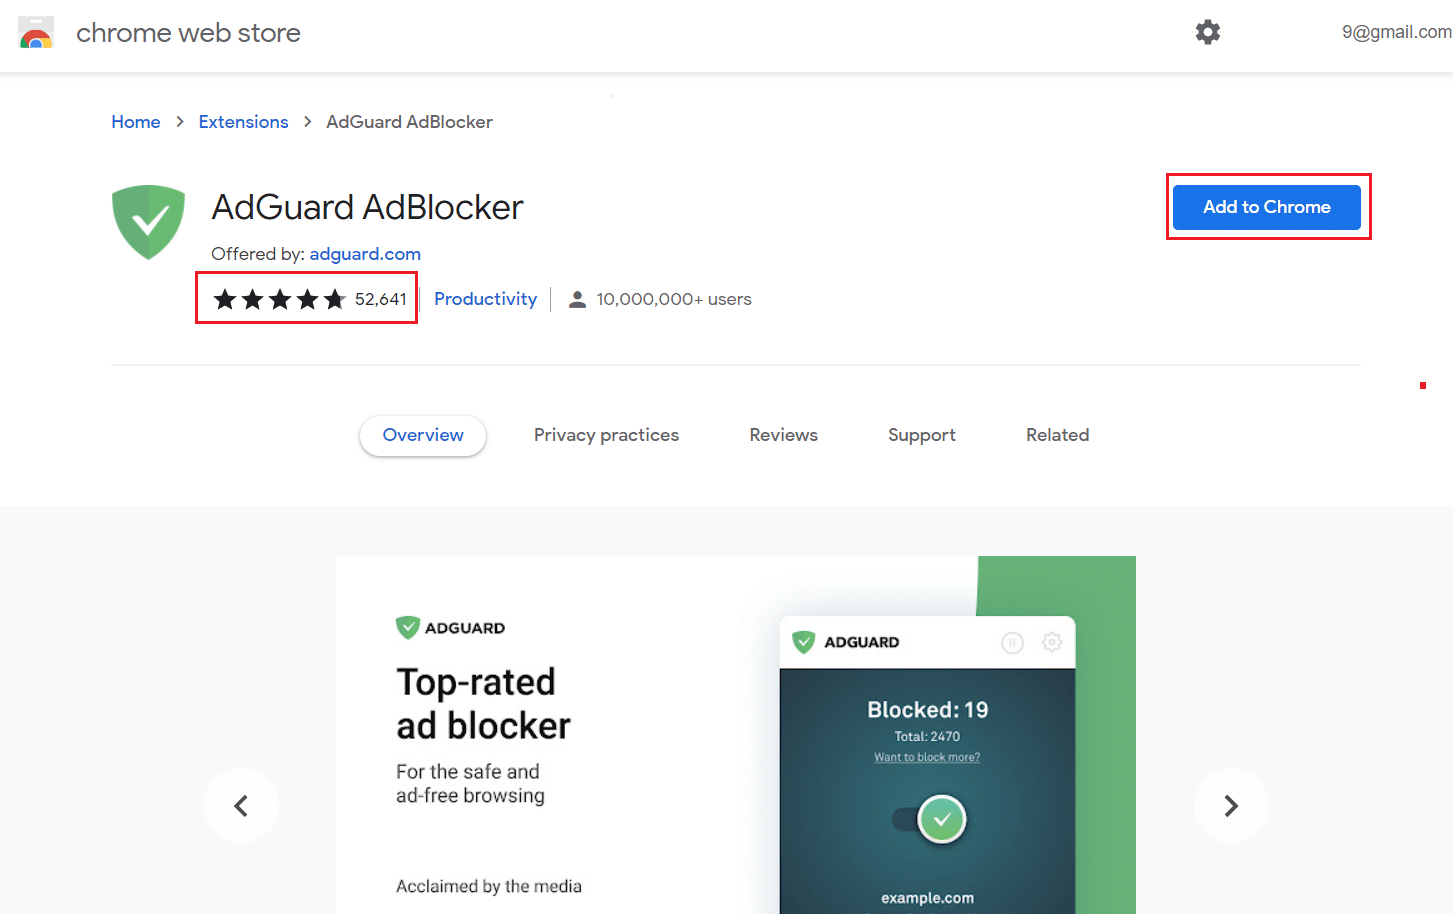Open the Extensions breadcrumb link
The height and width of the screenshot is (914, 1453).
(243, 122)
